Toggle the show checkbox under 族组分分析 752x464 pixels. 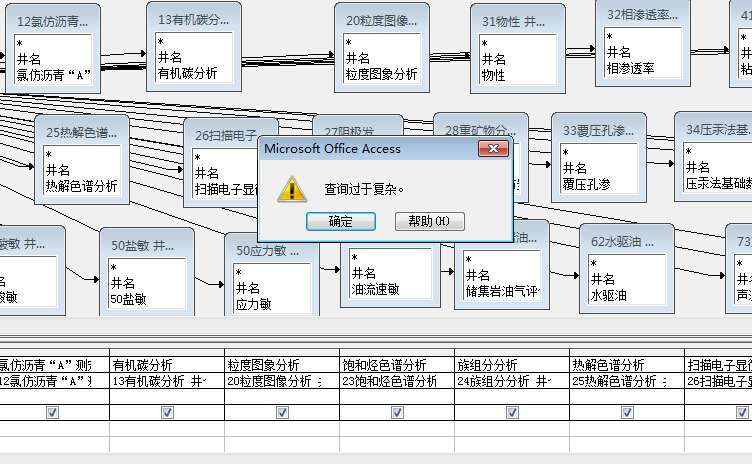(x=512, y=412)
